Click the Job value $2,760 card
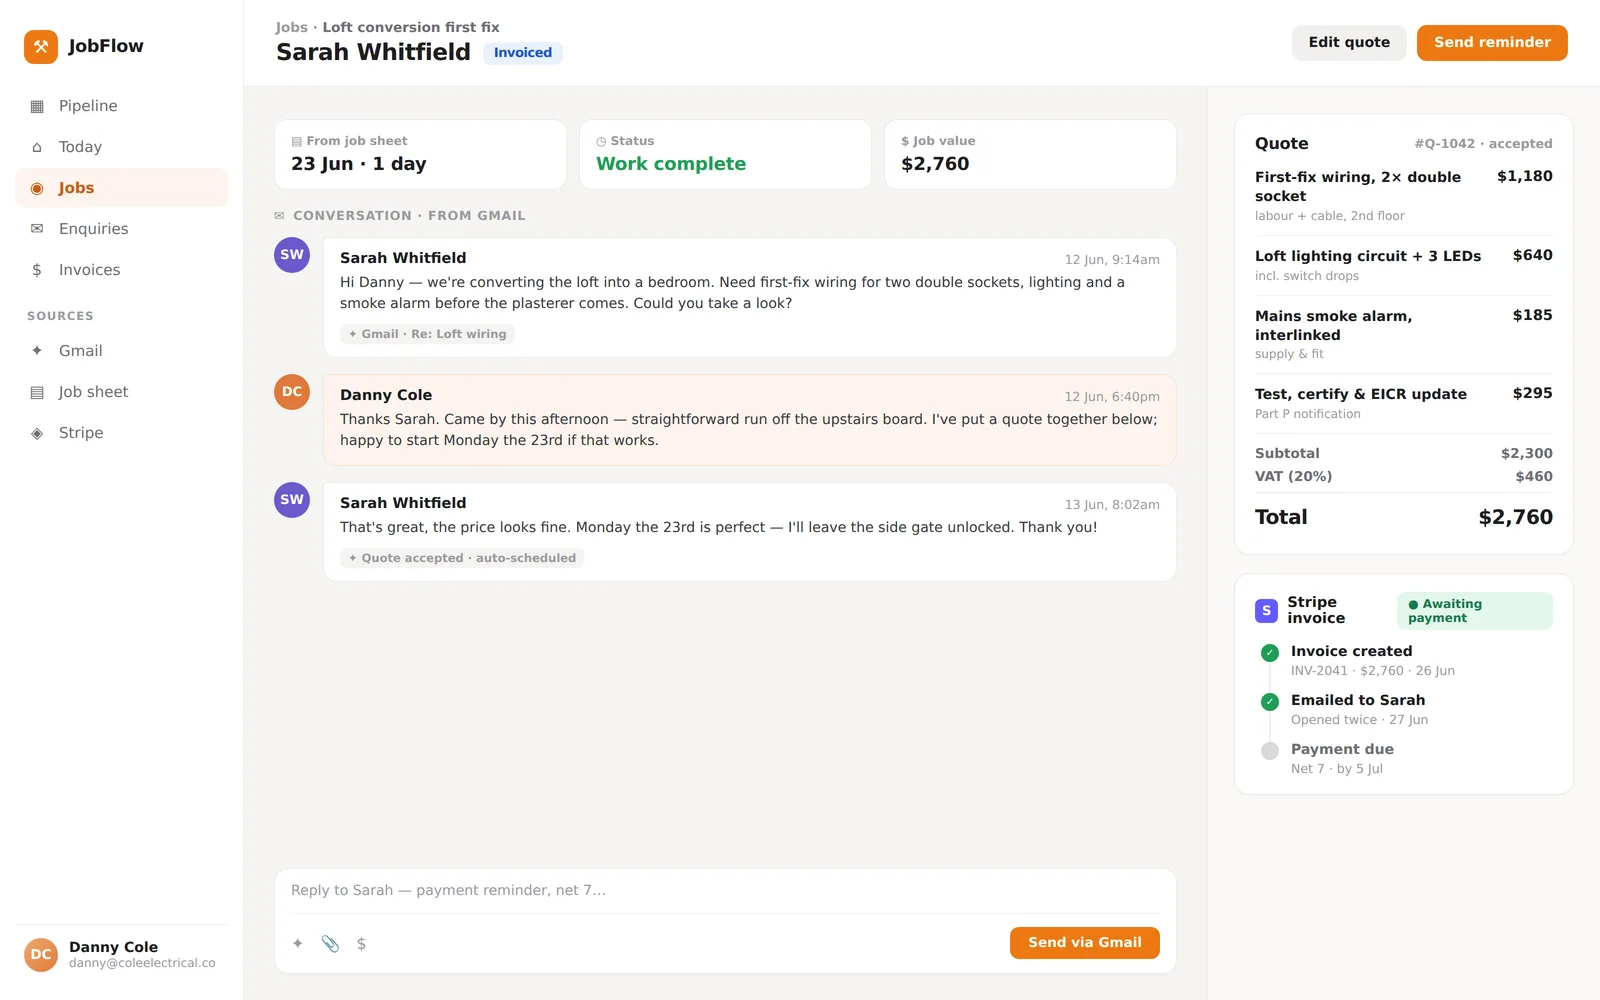The height and width of the screenshot is (1000, 1600). pos(1030,154)
